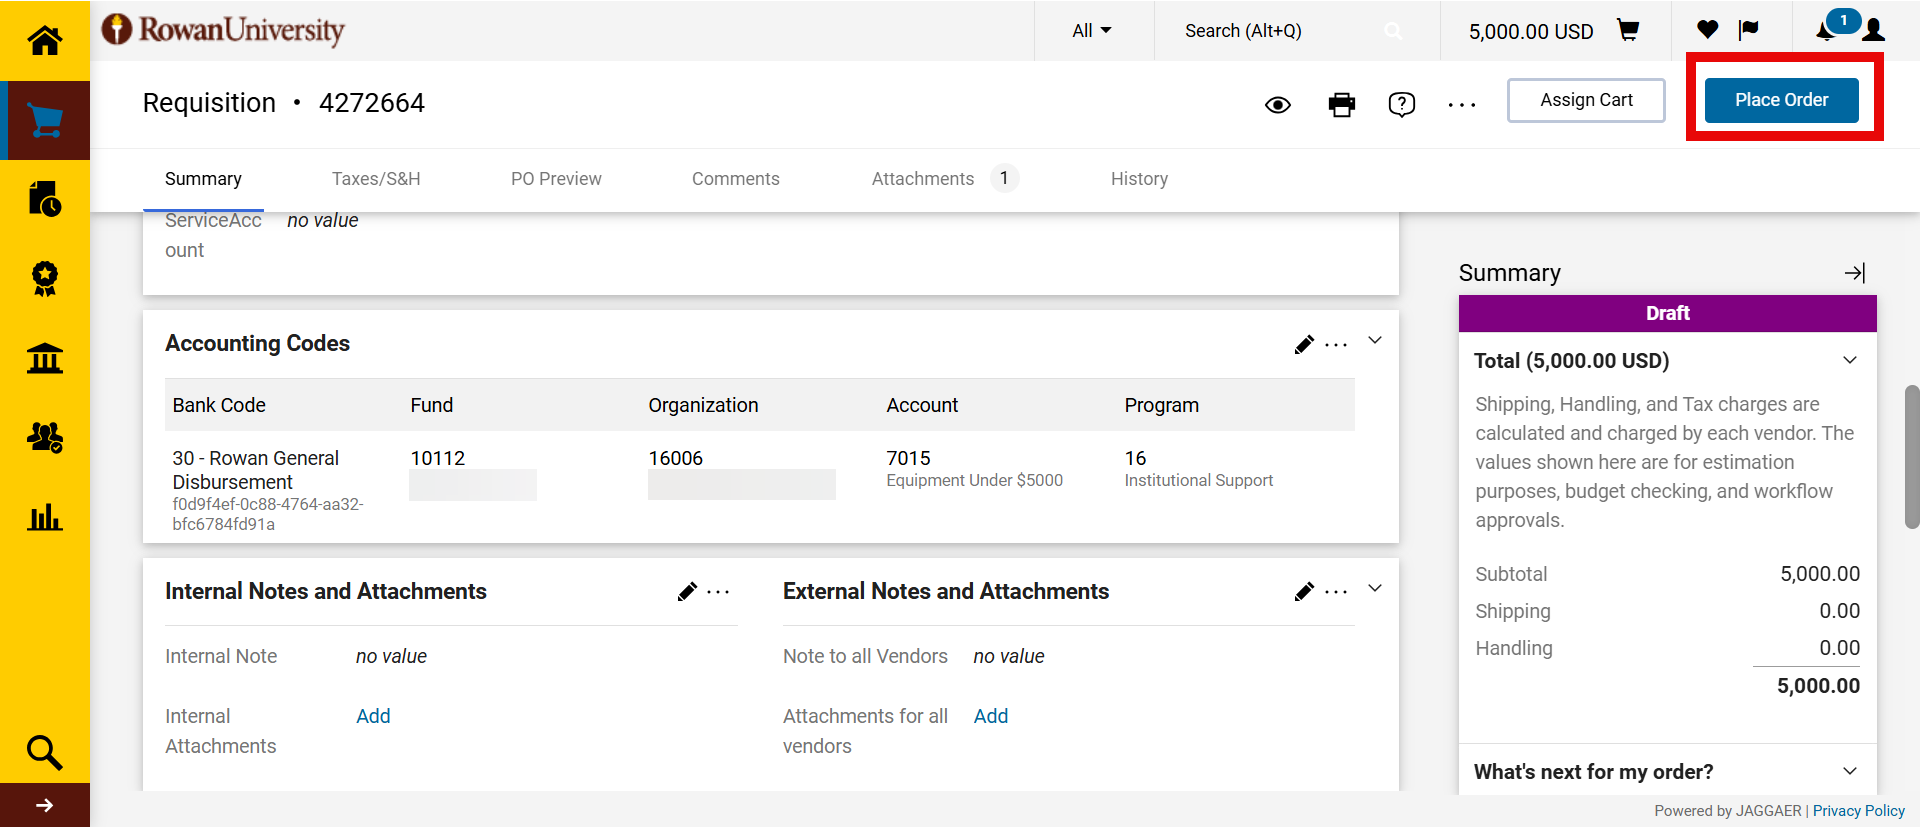This screenshot has height=827, width=1920.
Task: Edit Accounting Codes with pencil icon
Action: (x=1304, y=345)
